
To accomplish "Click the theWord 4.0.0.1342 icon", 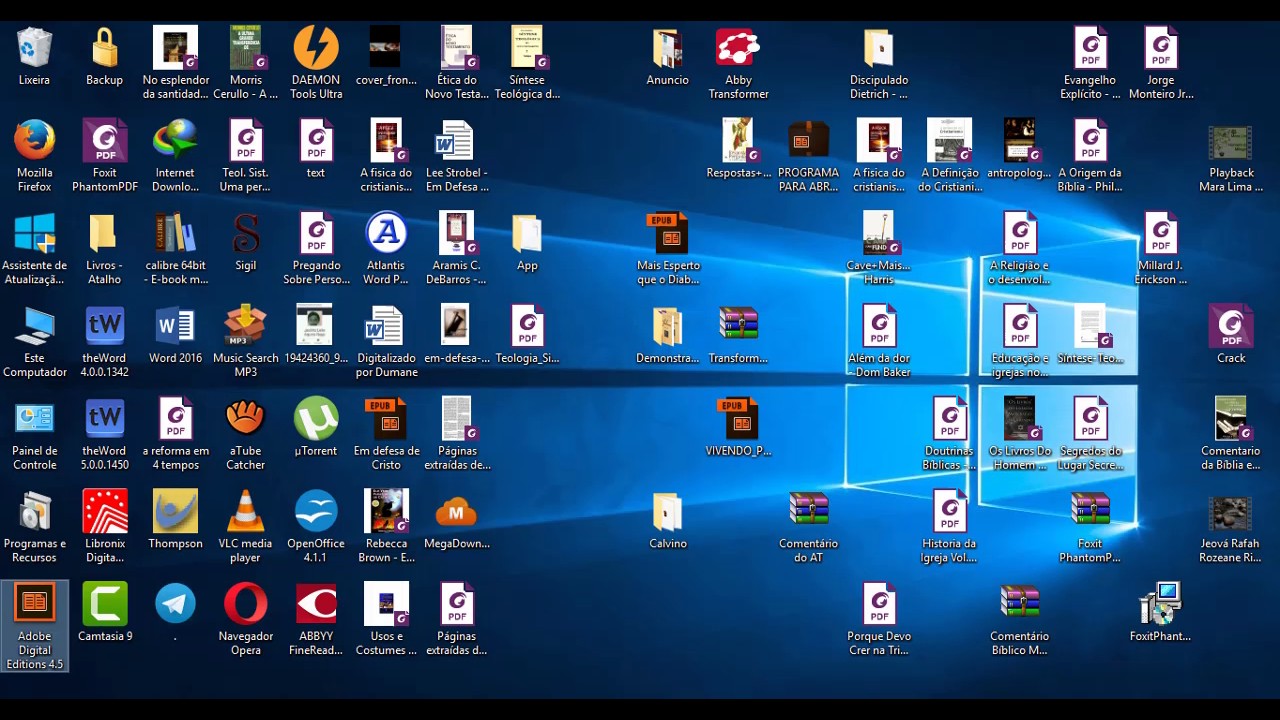I will coord(104,327).
